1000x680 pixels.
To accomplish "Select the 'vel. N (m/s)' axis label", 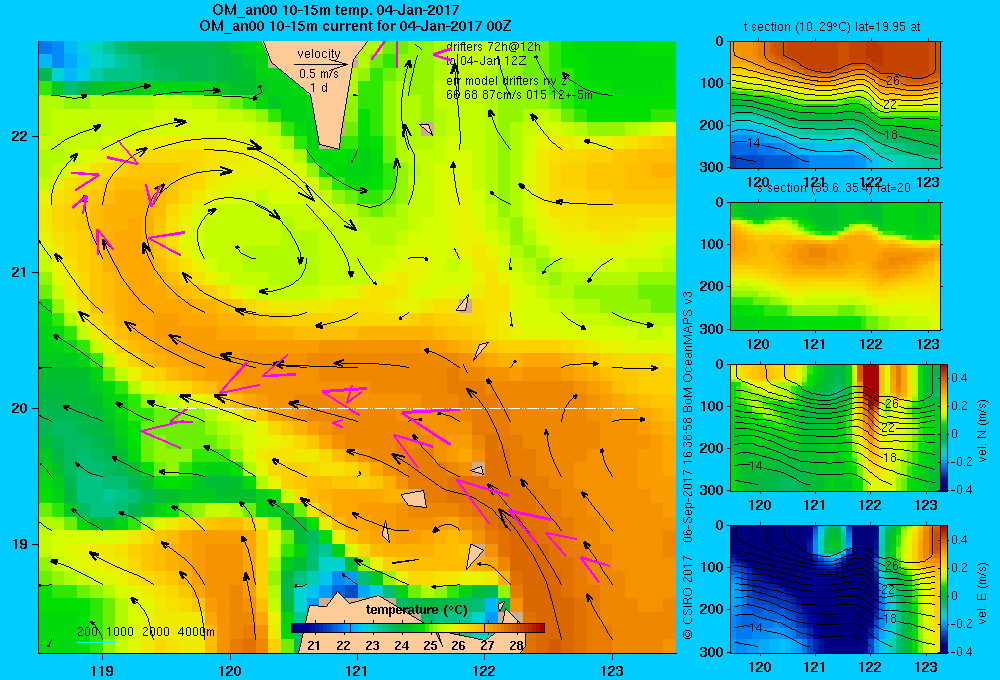I will 982,431.
